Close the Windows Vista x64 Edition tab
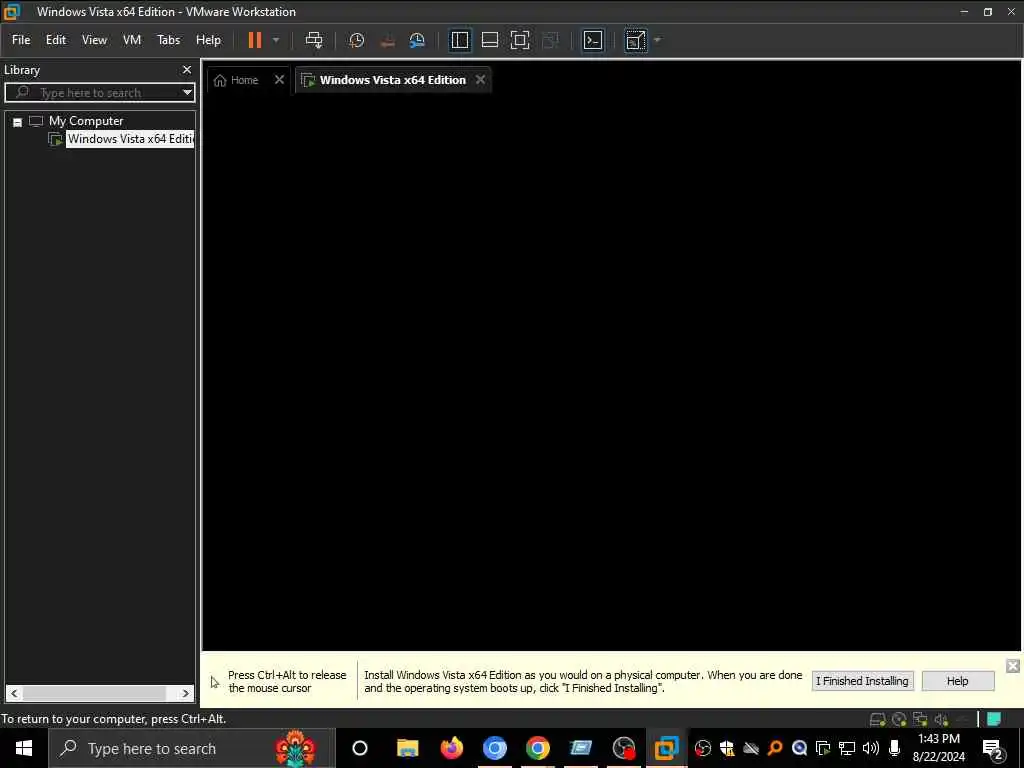 point(481,80)
